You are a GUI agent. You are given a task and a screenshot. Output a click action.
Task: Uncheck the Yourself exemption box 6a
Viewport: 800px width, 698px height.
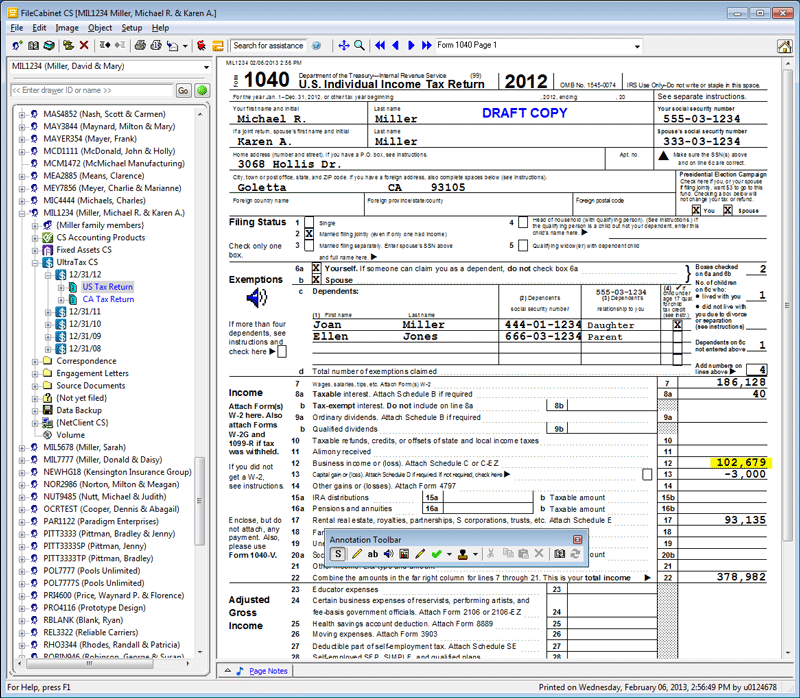[x=316, y=269]
